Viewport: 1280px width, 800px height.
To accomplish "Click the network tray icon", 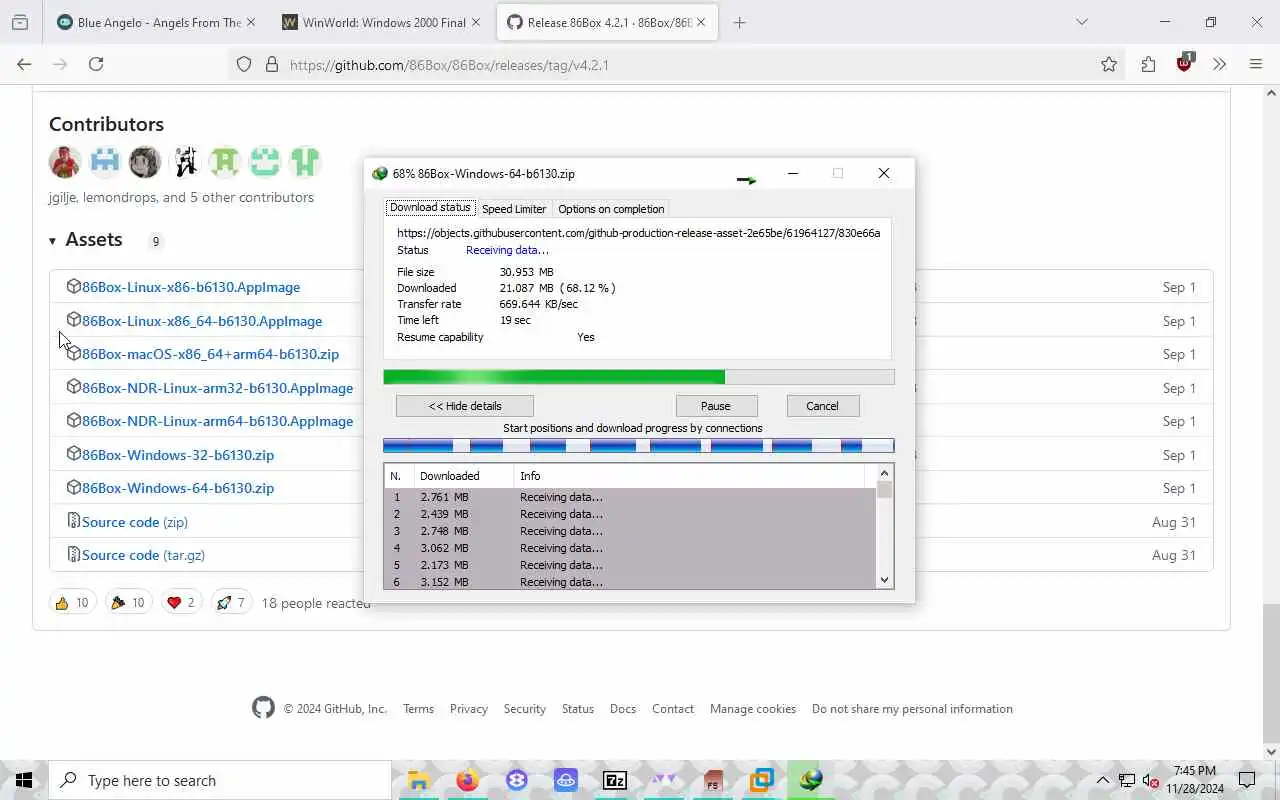I will tap(1127, 780).
